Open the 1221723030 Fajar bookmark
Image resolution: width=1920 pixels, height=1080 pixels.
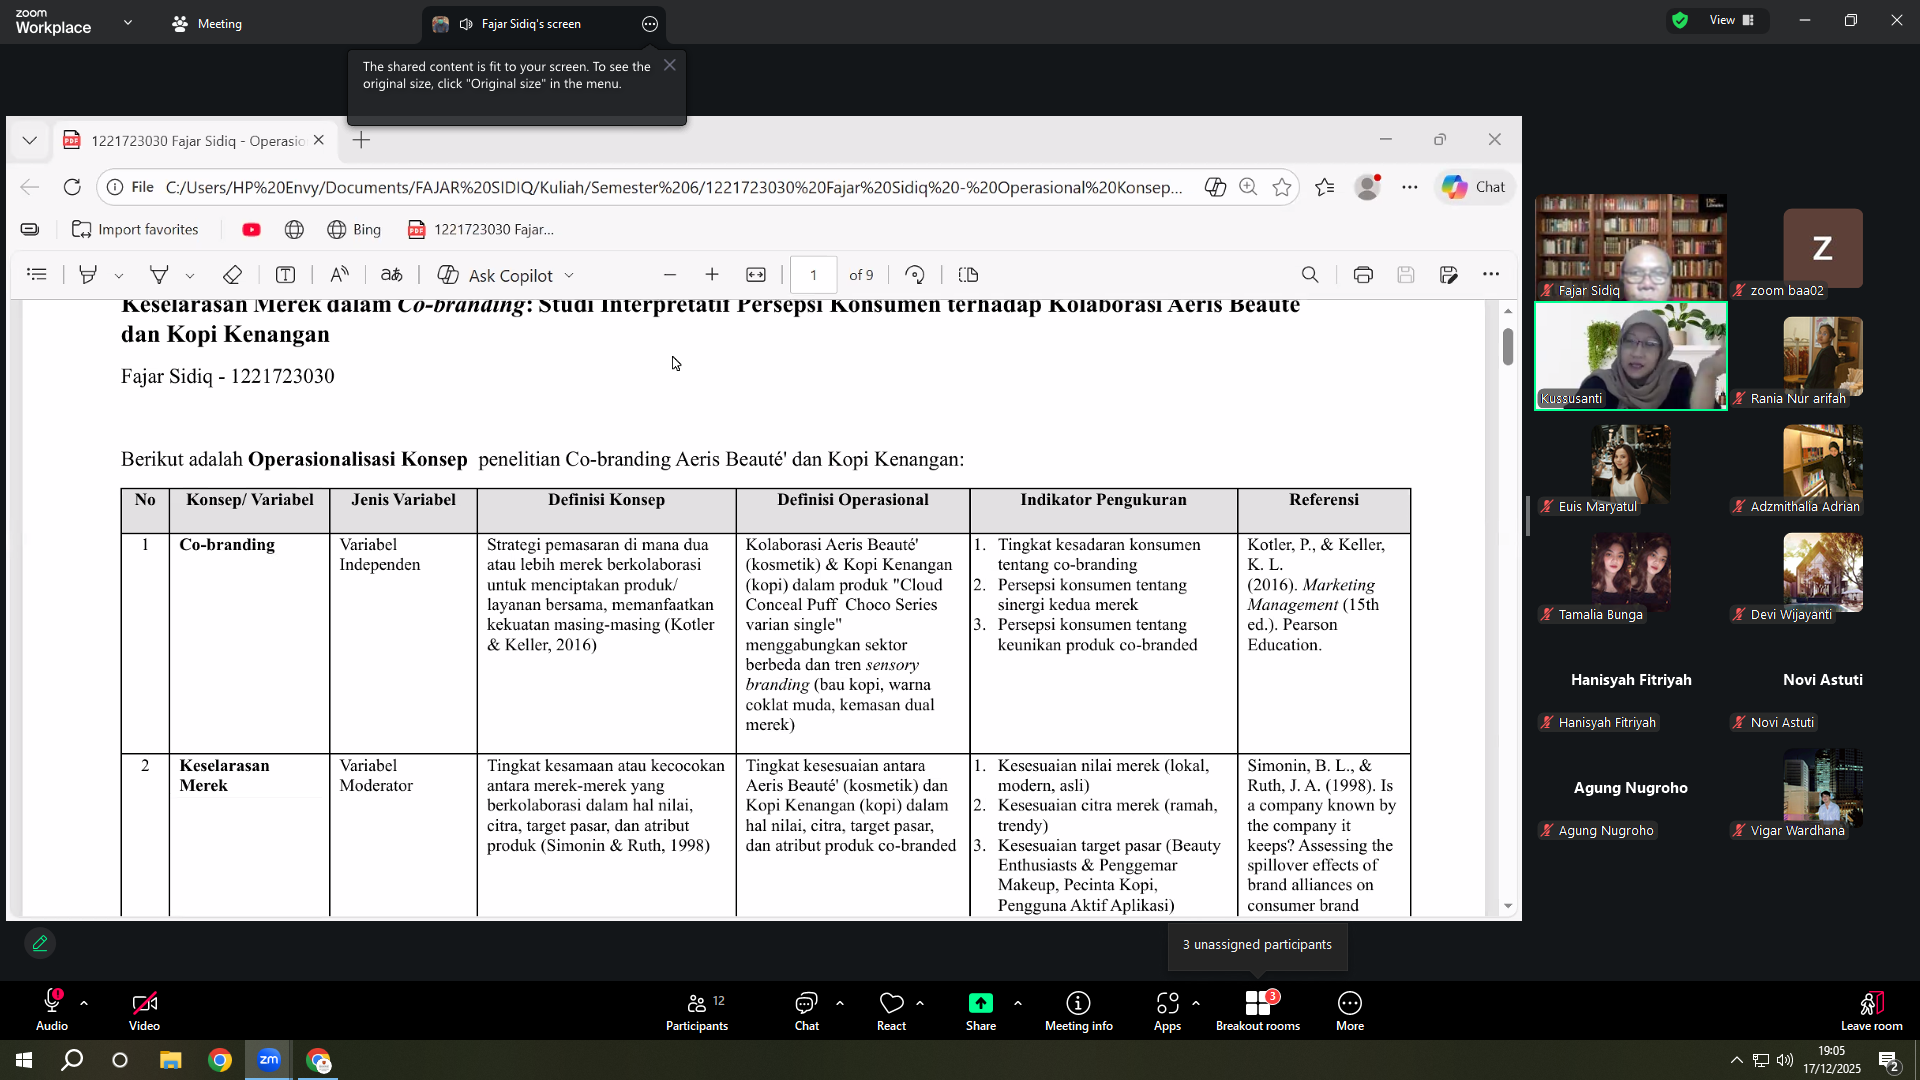(x=481, y=229)
